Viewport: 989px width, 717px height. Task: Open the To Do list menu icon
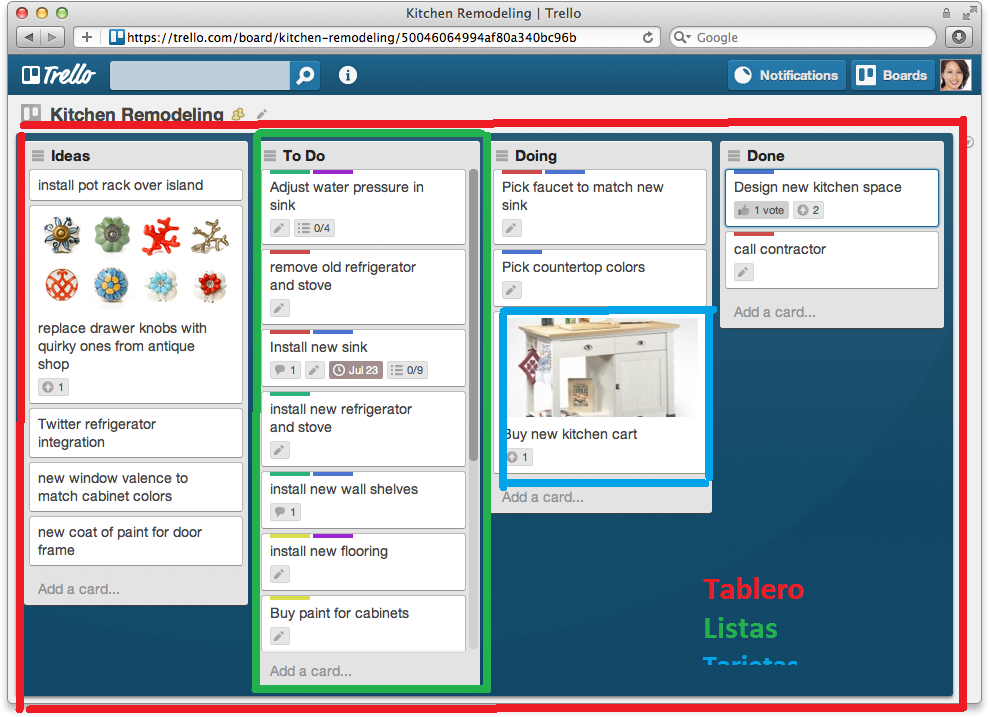[x=270, y=156]
